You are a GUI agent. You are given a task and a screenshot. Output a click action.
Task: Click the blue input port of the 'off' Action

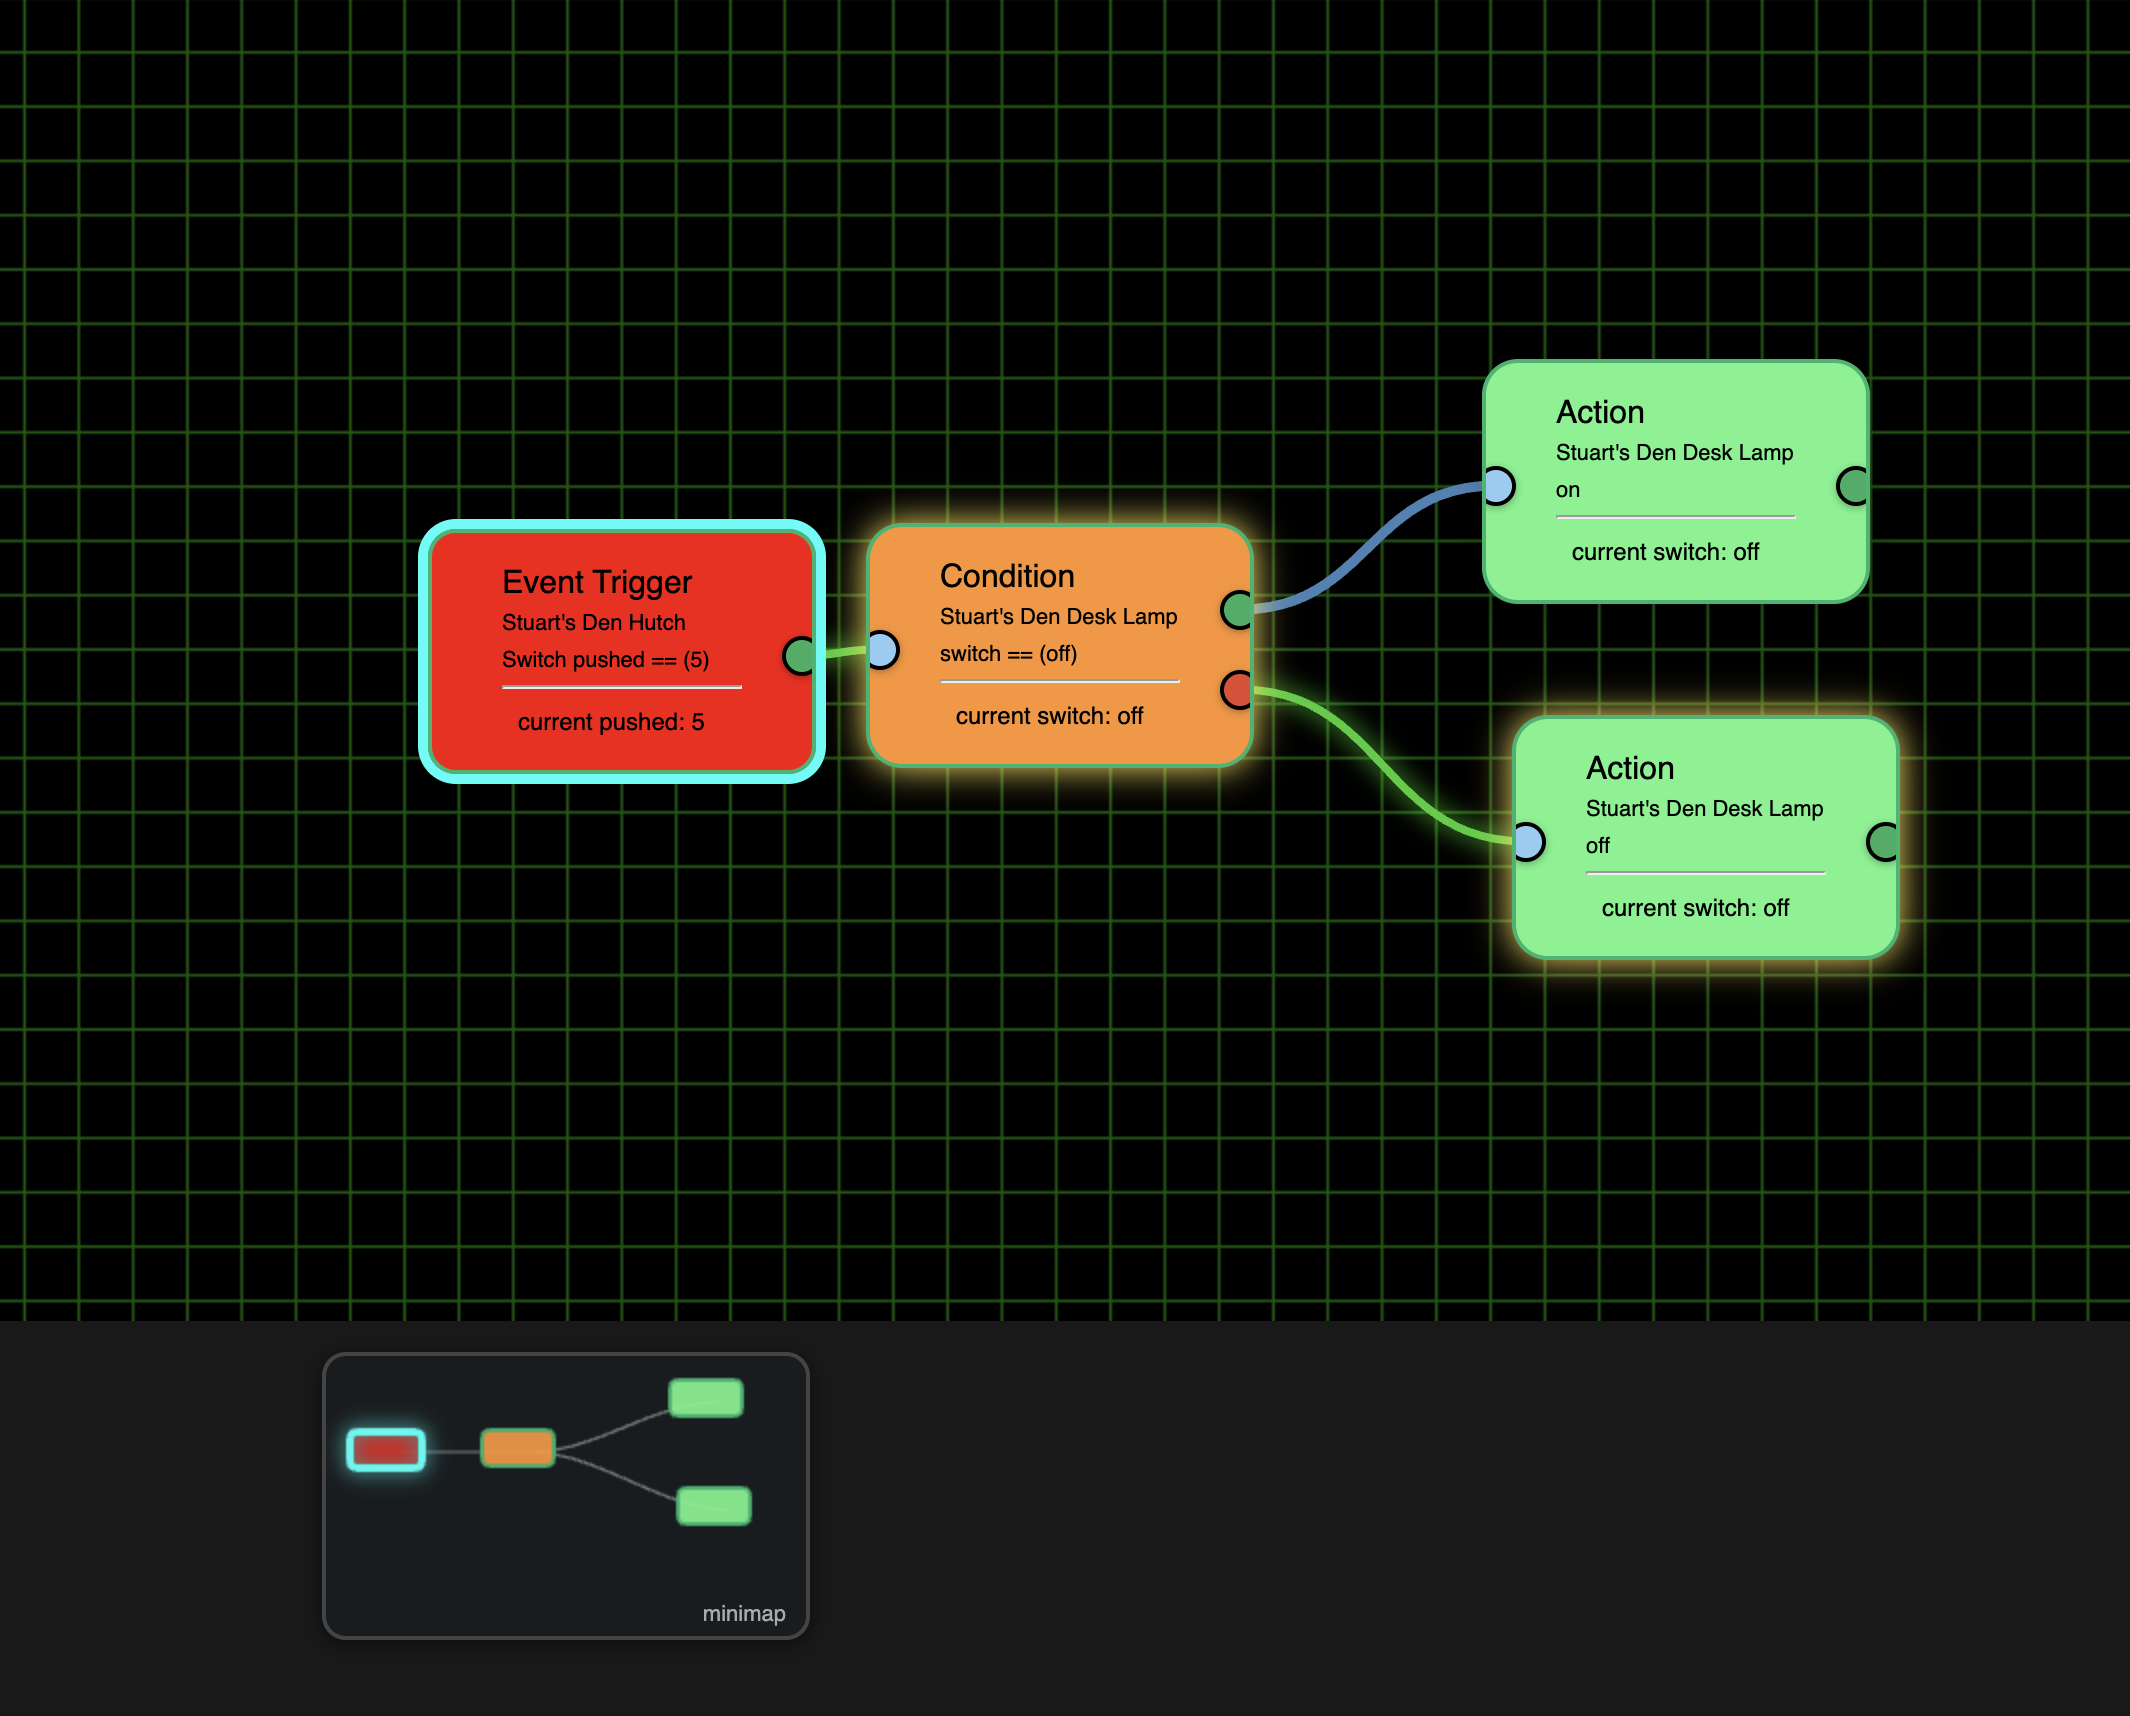pos(1528,842)
